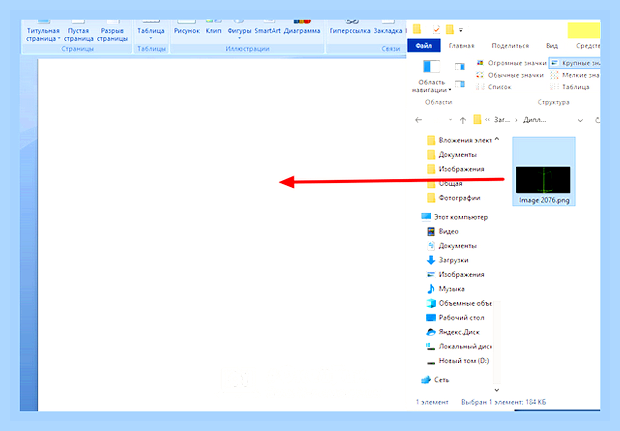
Task: Click the folder icon in Explorer title bar
Action: coord(417,29)
